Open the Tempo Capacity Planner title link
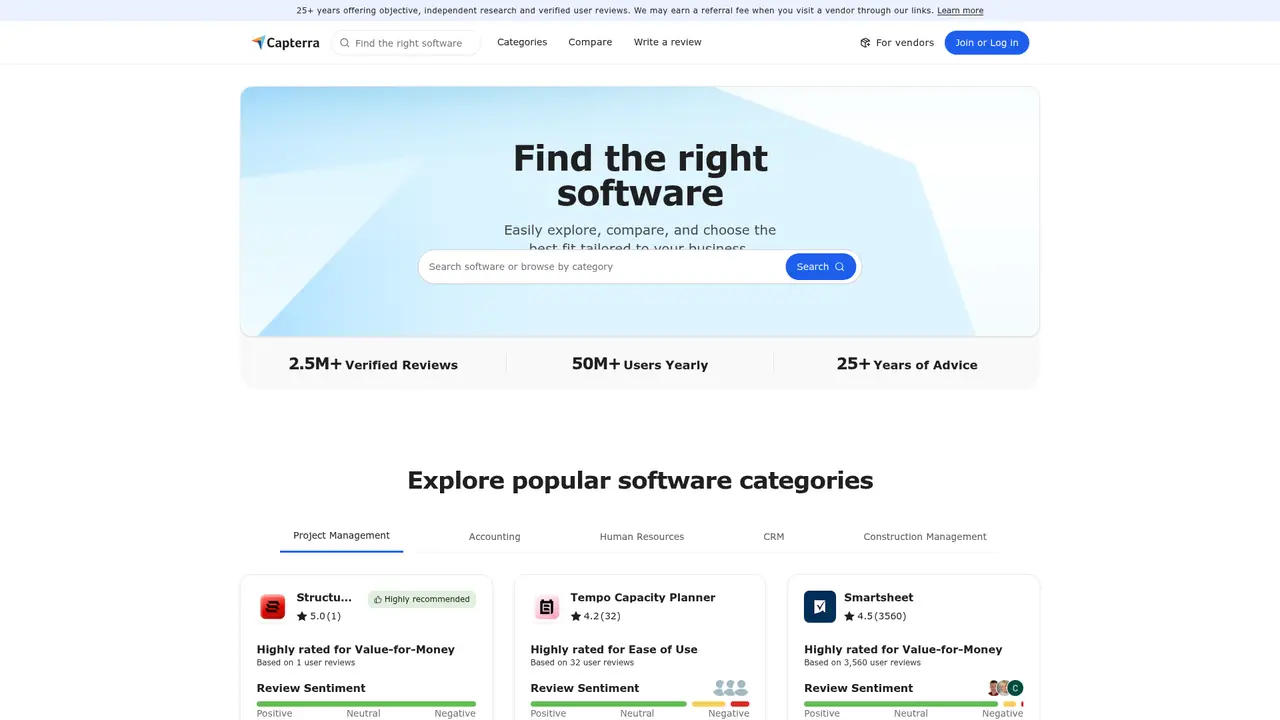Screen dimensions: 1280x720 coord(643,598)
